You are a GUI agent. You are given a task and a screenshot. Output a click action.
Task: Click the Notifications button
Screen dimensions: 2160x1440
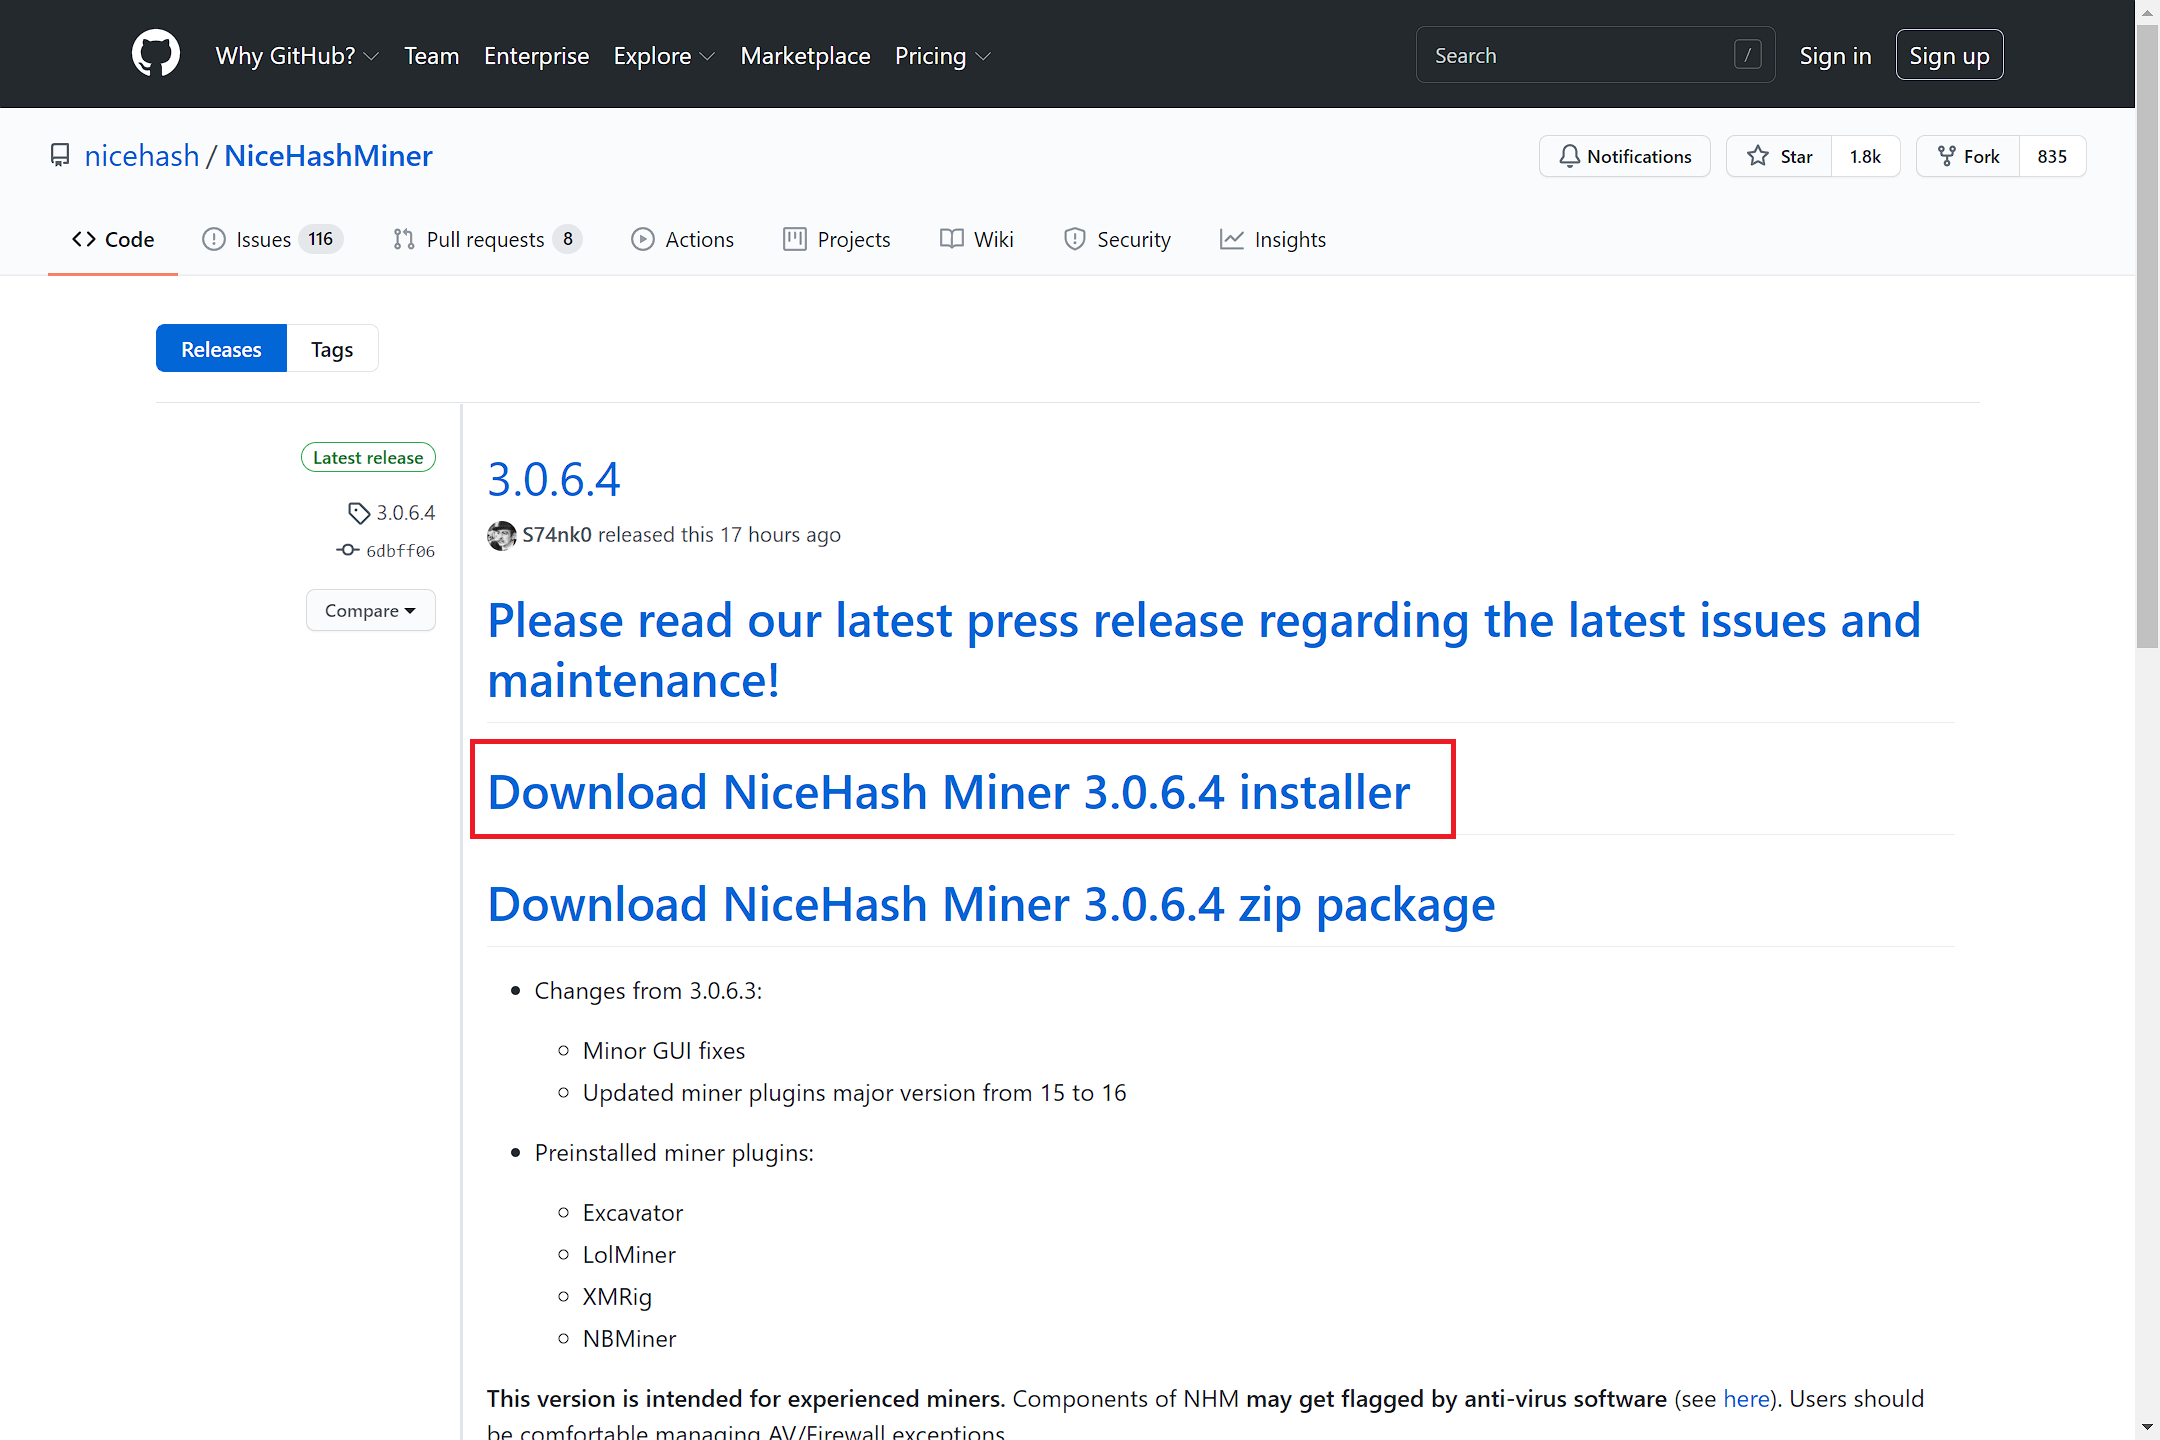tap(1625, 156)
